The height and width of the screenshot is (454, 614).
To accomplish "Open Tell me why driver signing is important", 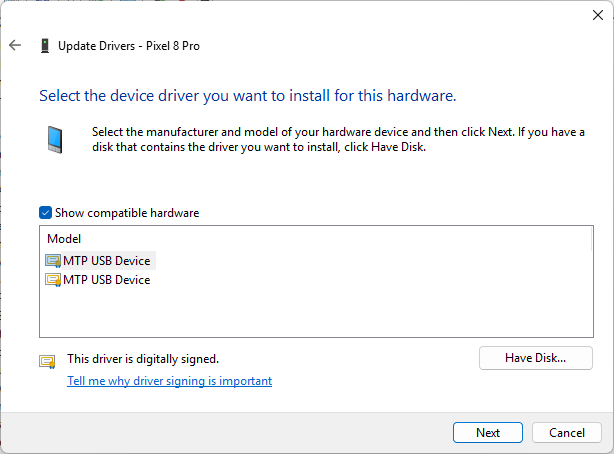I will 170,381.
